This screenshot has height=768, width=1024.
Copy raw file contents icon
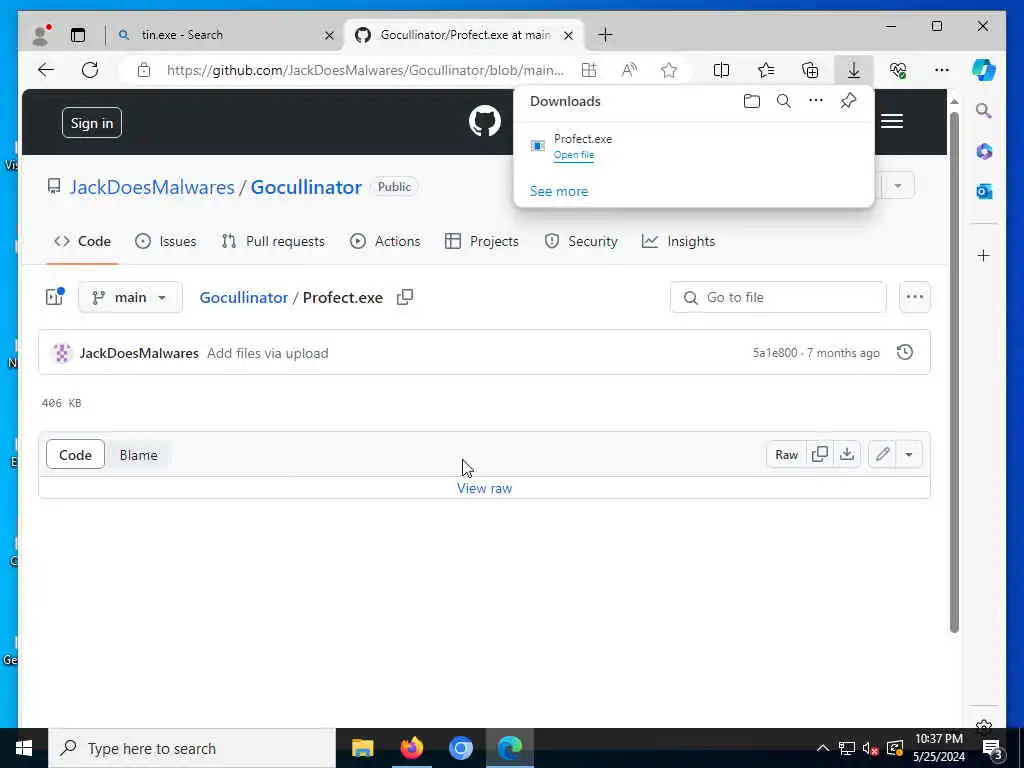(x=820, y=455)
